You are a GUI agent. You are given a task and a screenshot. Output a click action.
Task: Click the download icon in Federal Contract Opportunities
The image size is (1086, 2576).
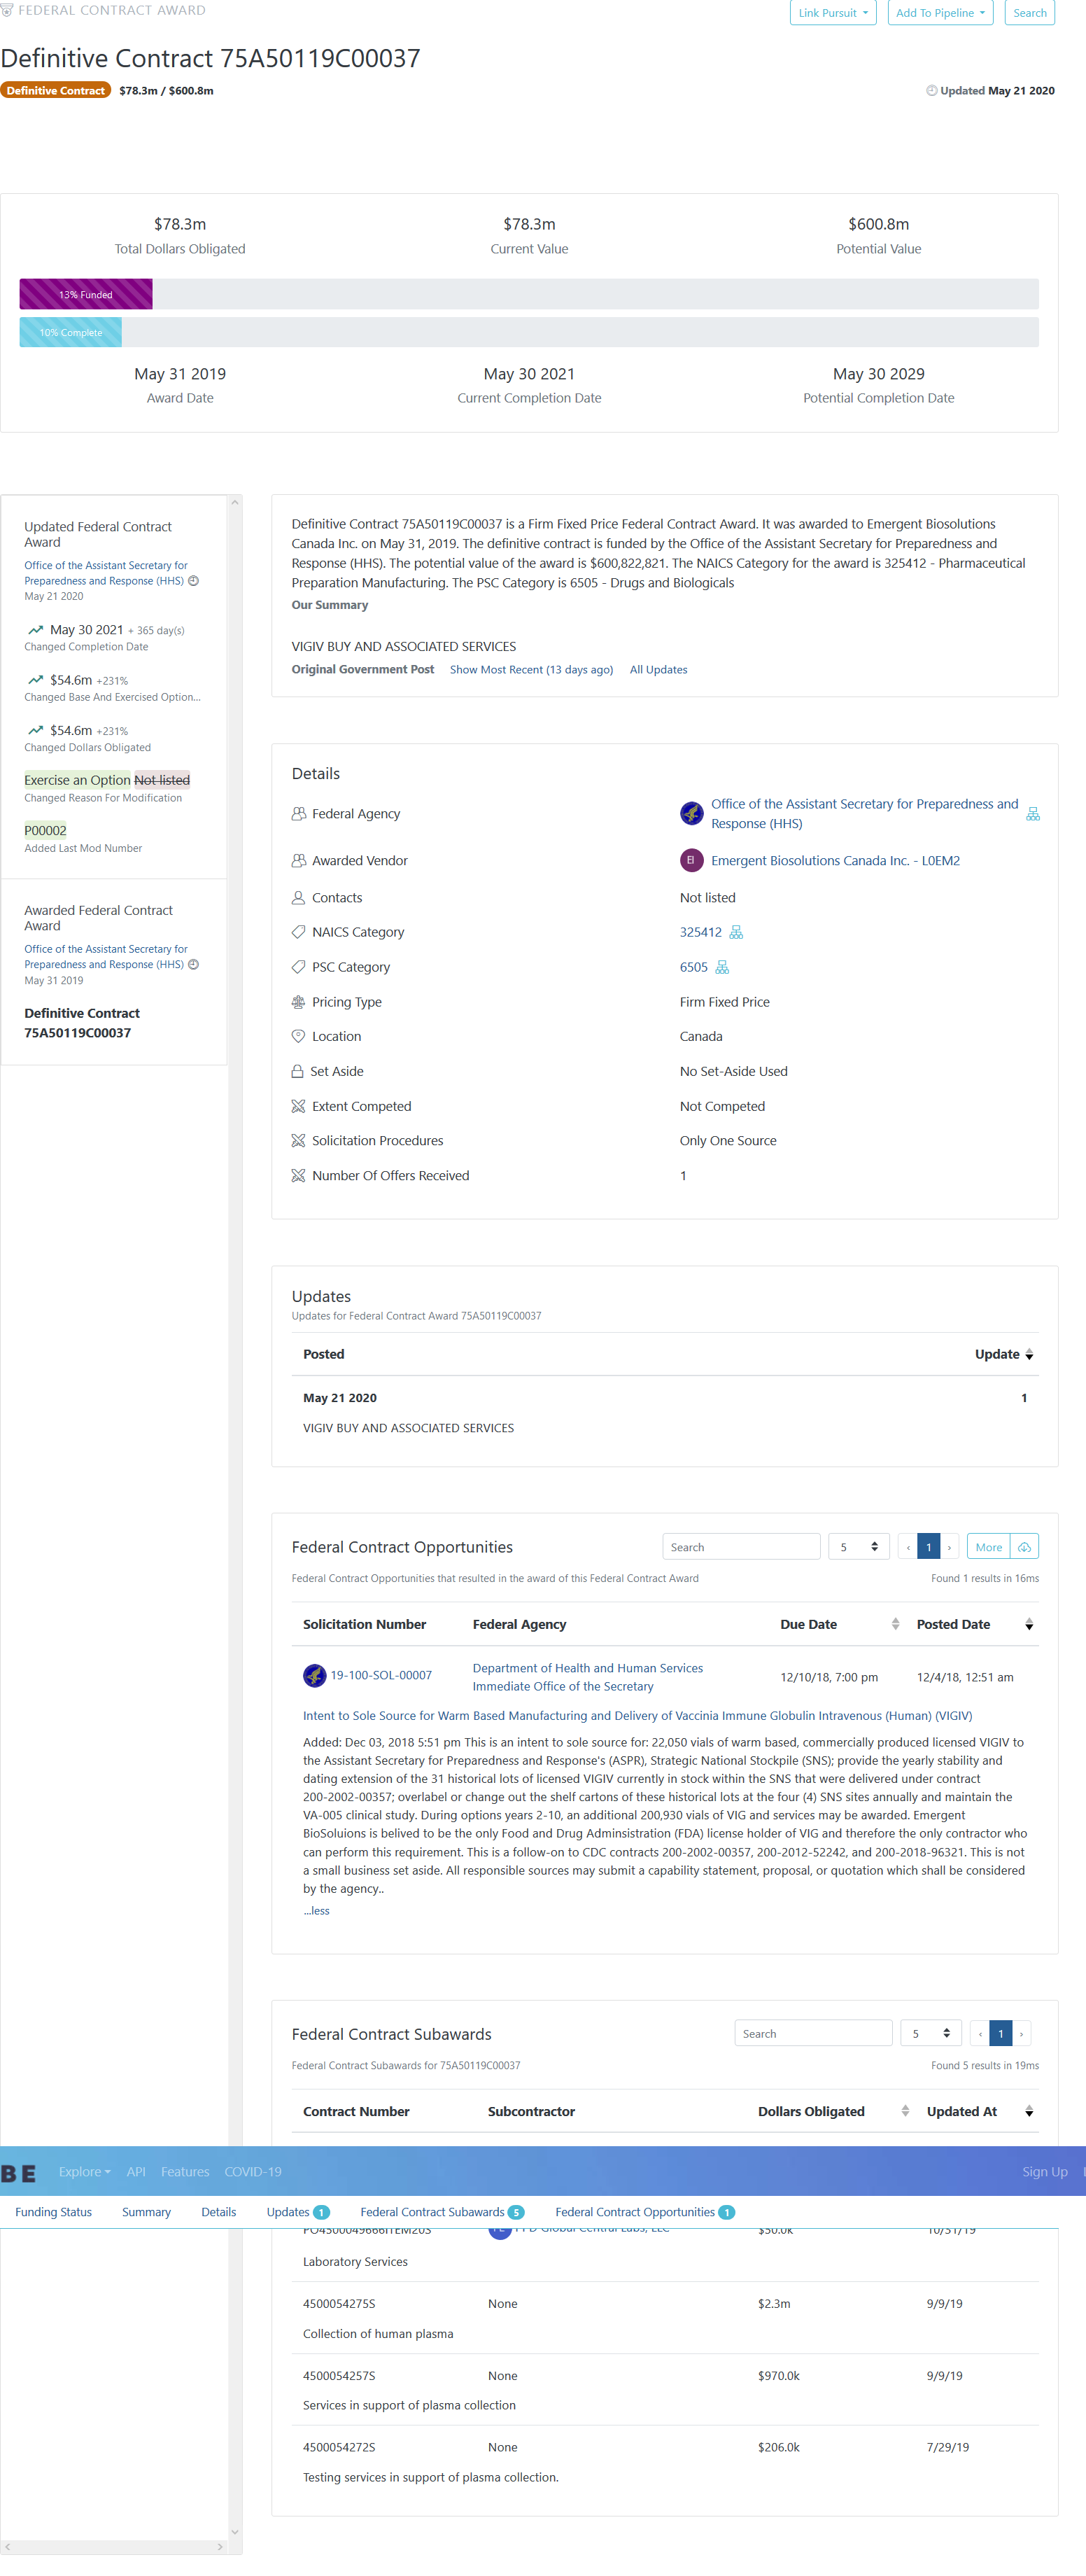[1024, 1547]
